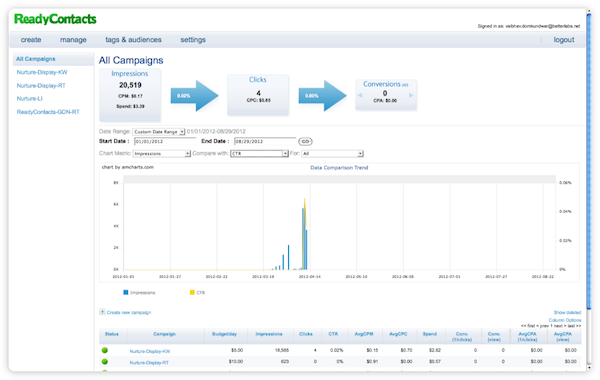600x380 pixels.
Task: Sort by Status column header
Action: point(112,334)
